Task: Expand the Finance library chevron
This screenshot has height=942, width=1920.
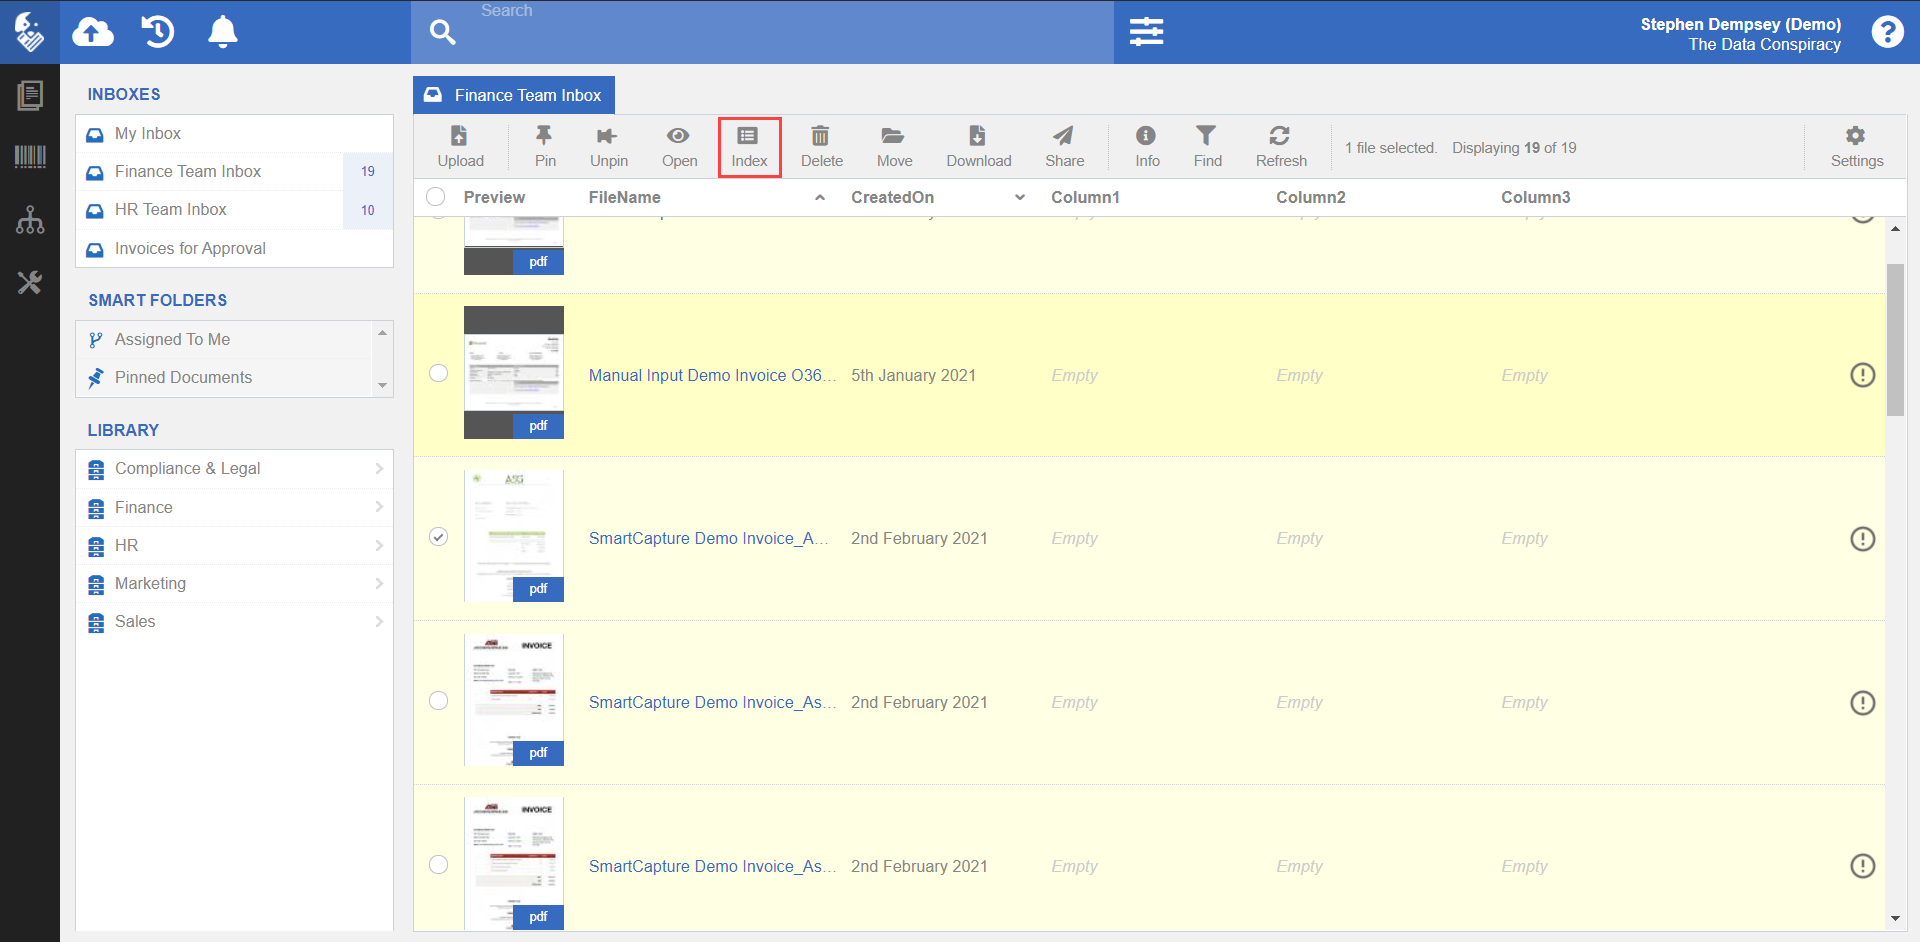Action: tap(379, 507)
